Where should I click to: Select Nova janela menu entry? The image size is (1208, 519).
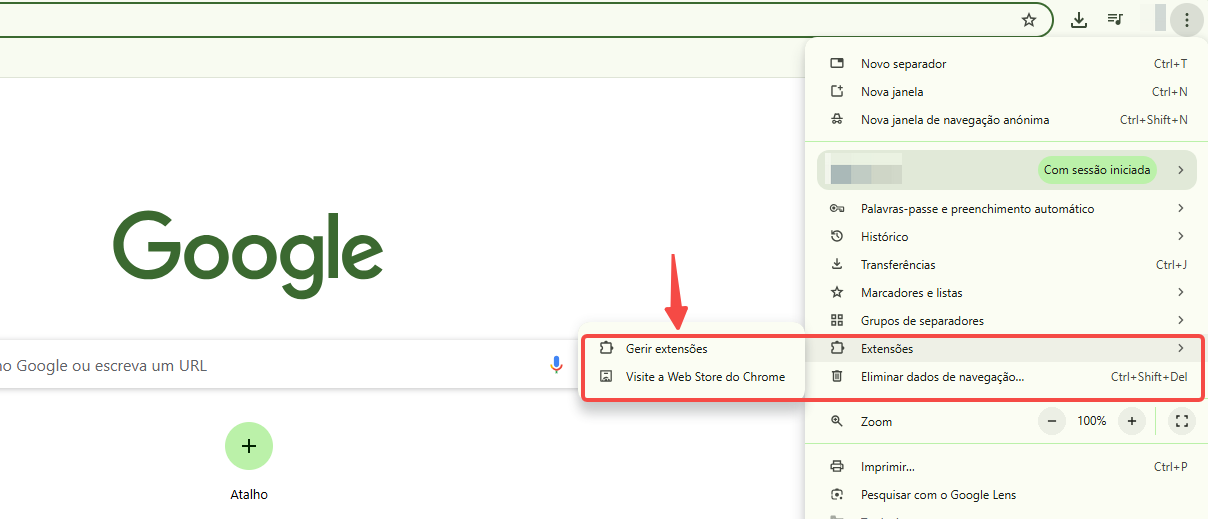pos(1007,91)
